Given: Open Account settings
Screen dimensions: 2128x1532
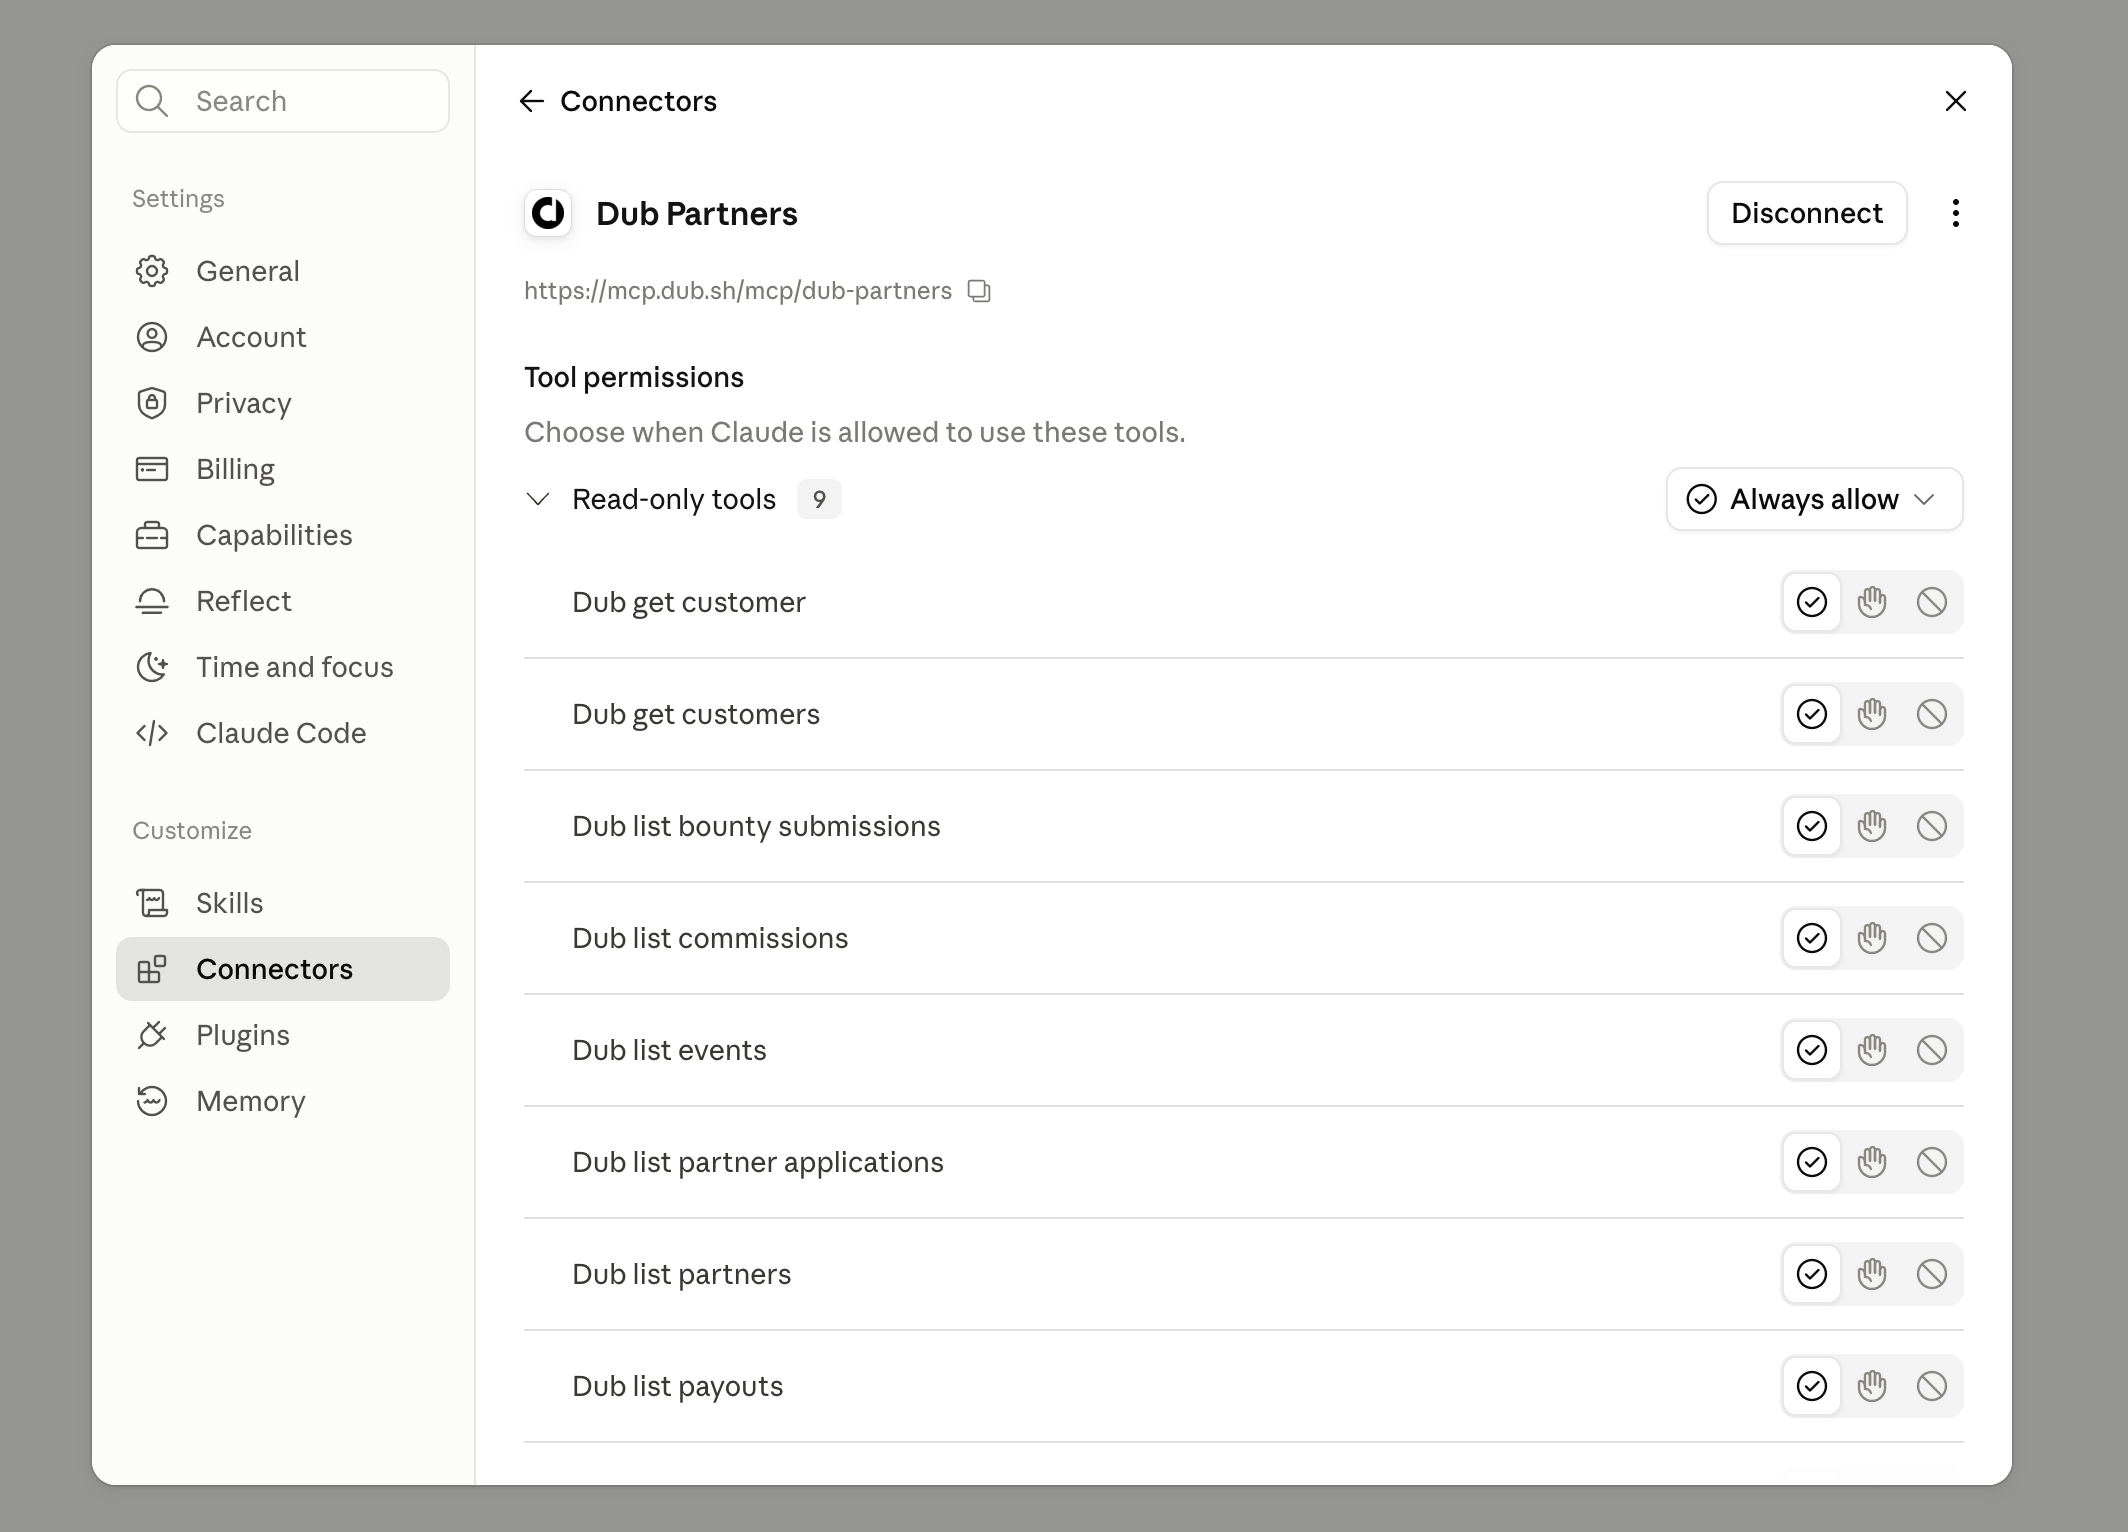Looking at the screenshot, I should click(x=283, y=337).
